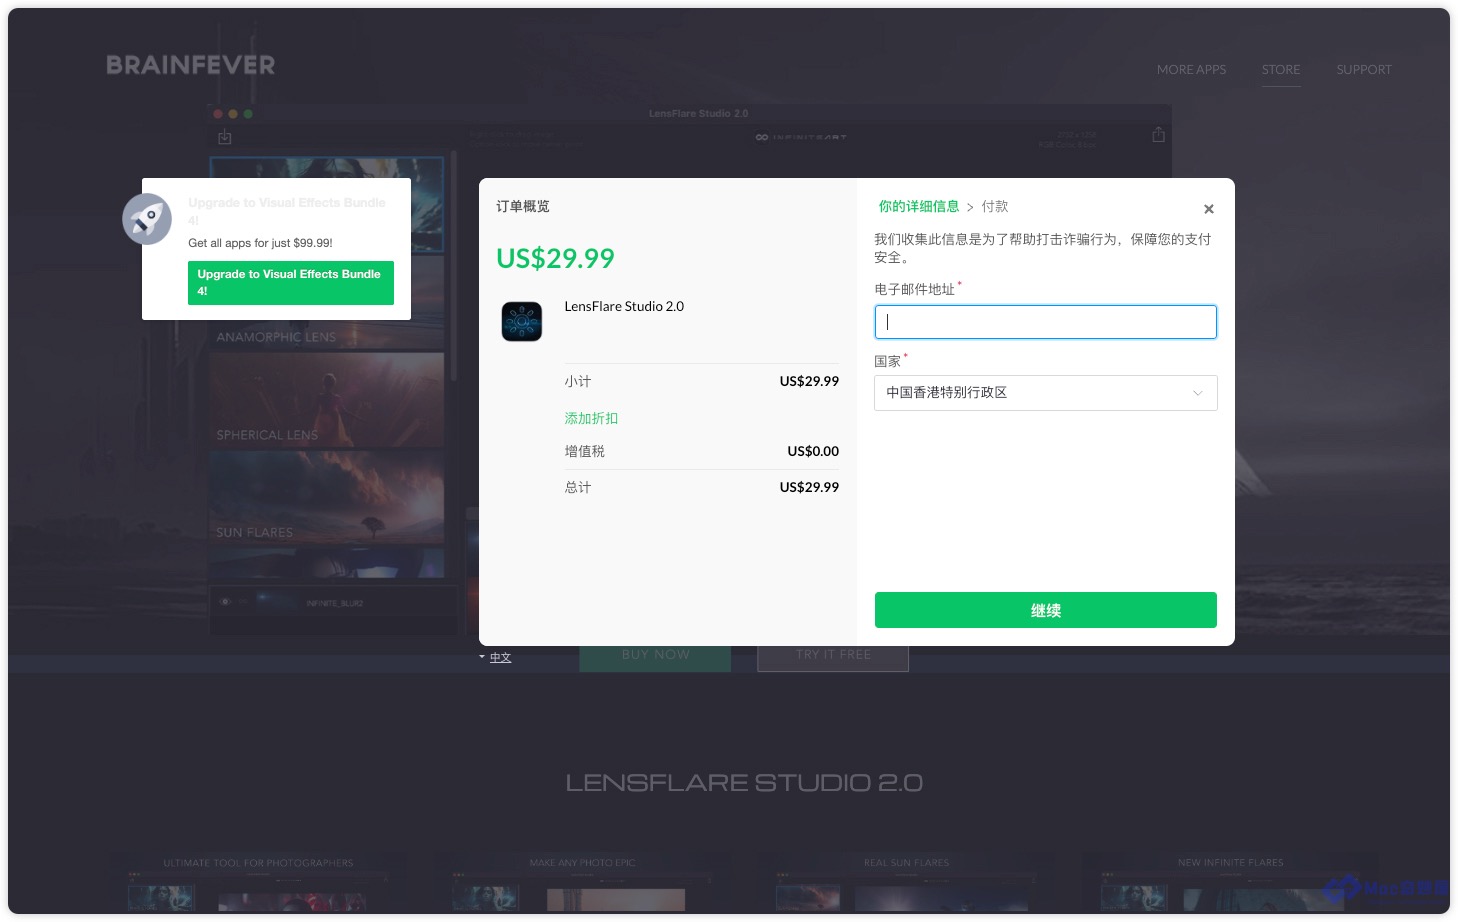Click the 增值税 US$0.00 tax amount
Viewport: 1458px width, 922px height.
(x=813, y=451)
